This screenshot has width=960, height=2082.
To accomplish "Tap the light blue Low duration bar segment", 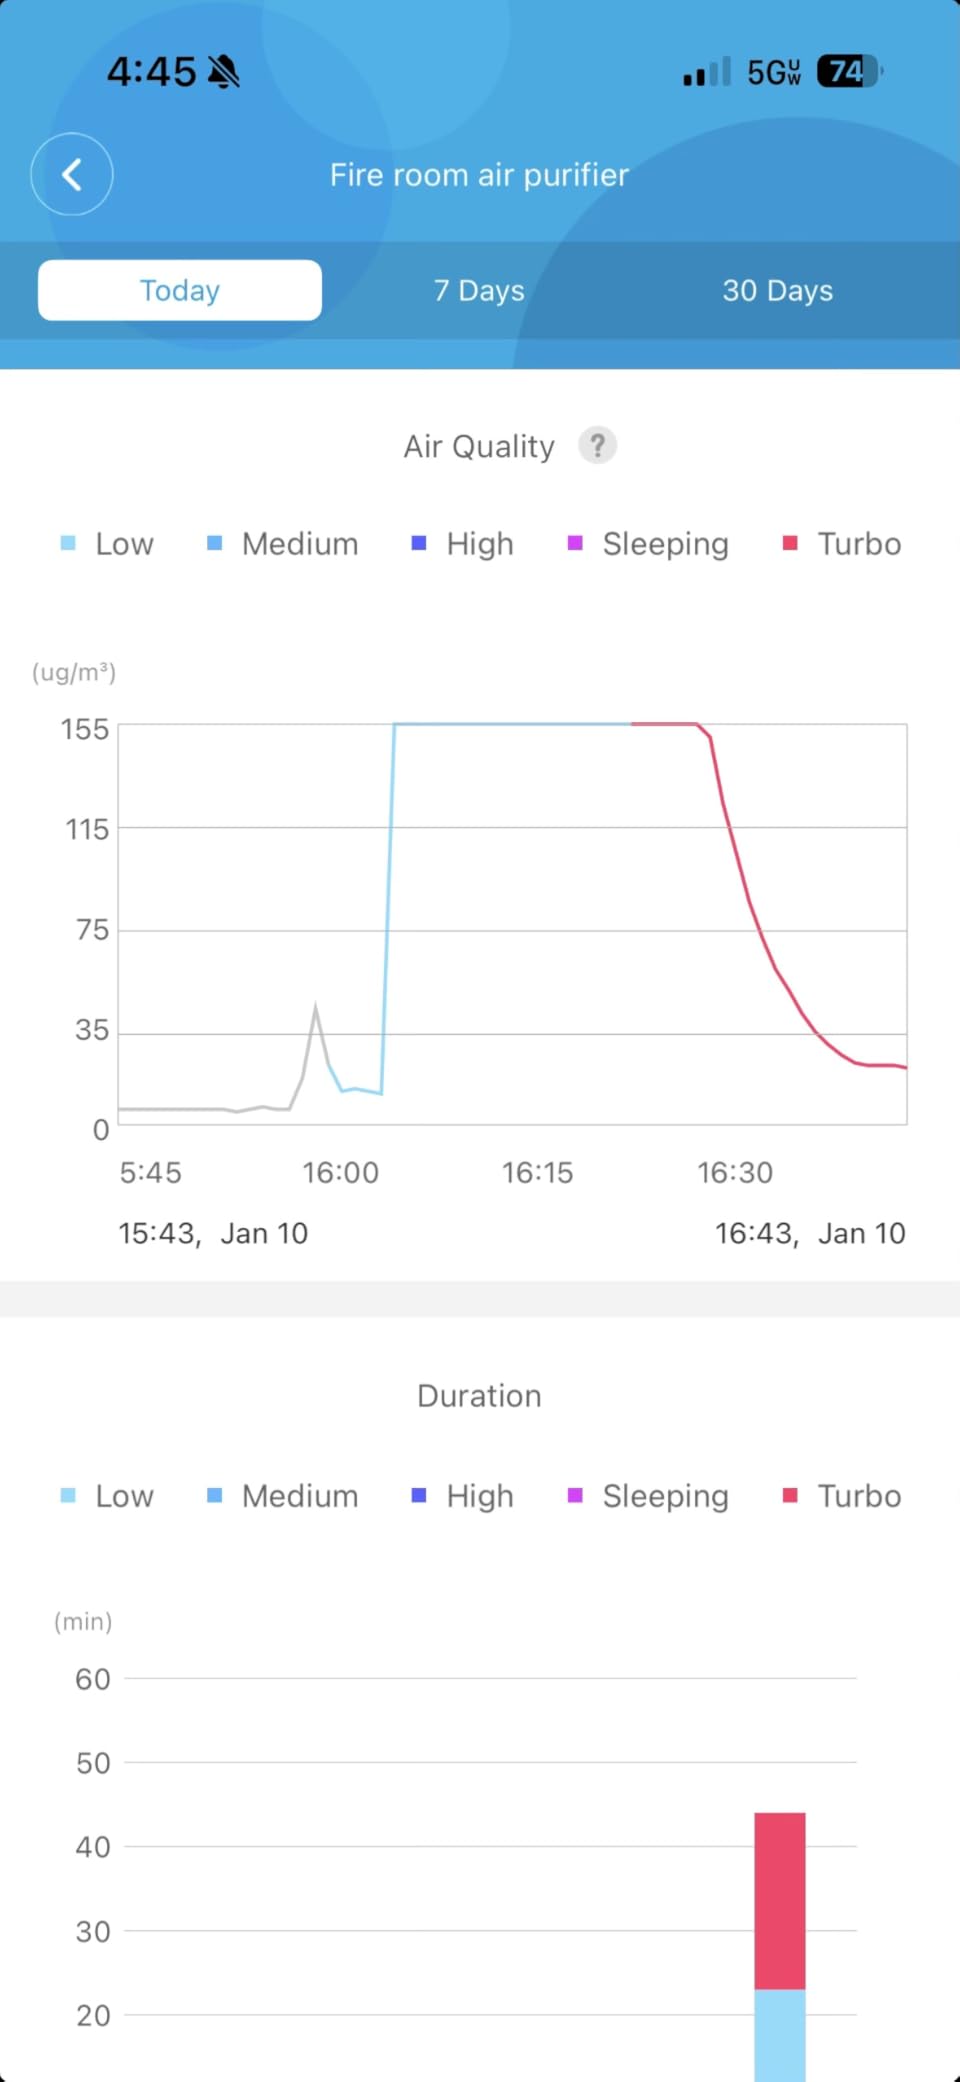I will click(x=780, y=2035).
